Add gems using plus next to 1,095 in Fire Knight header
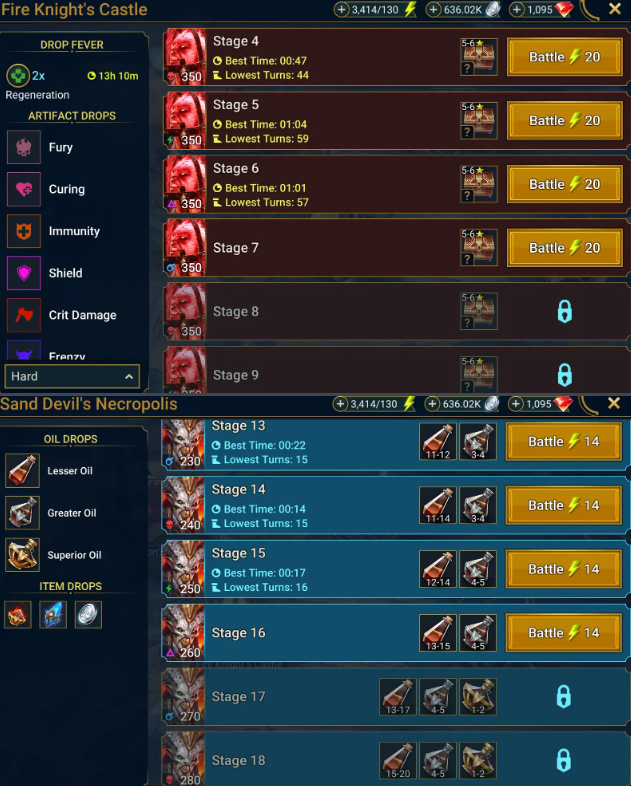 tap(517, 10)
